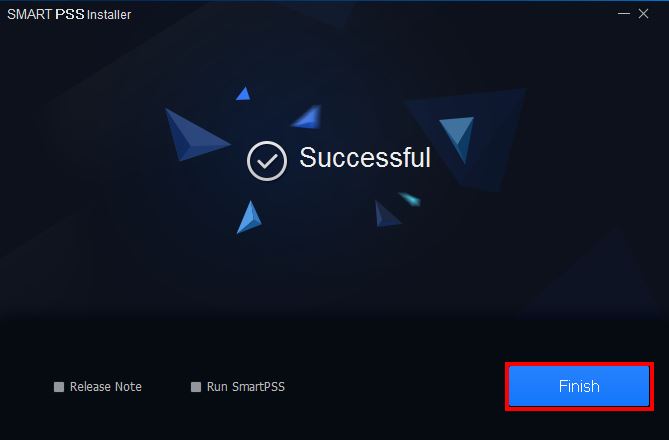
Task: Select the Release Note label text
Action: pyautogui.click(x=106, y=387)
